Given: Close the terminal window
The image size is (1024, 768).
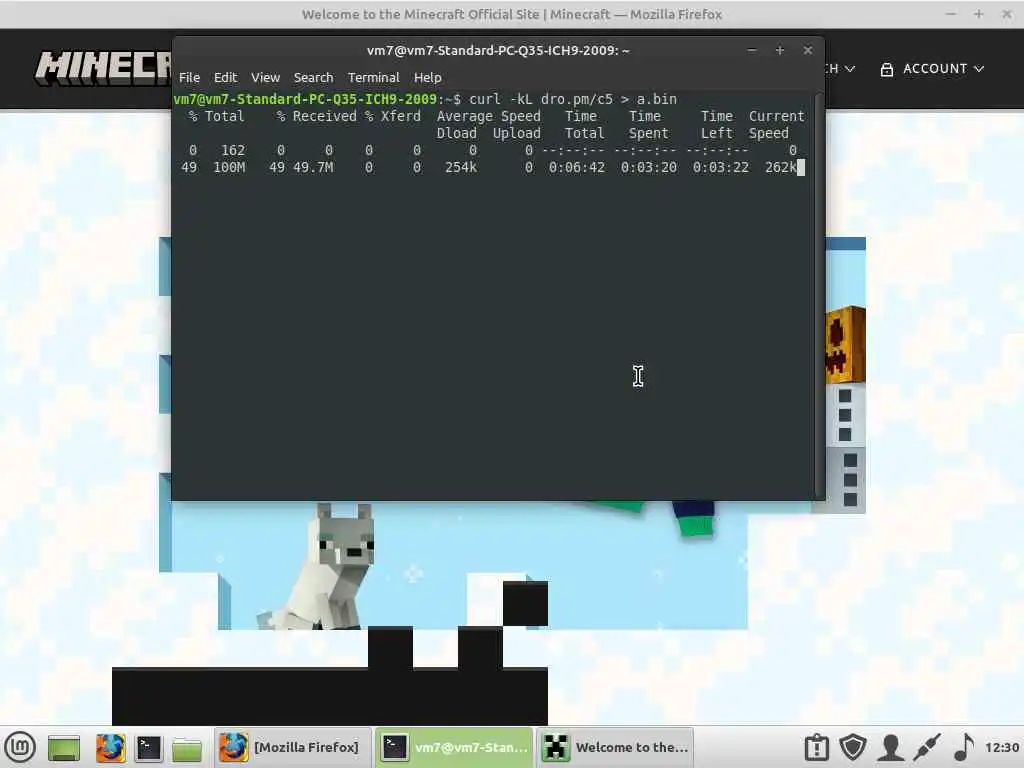Looking at the screenshot, I should 808,50.
